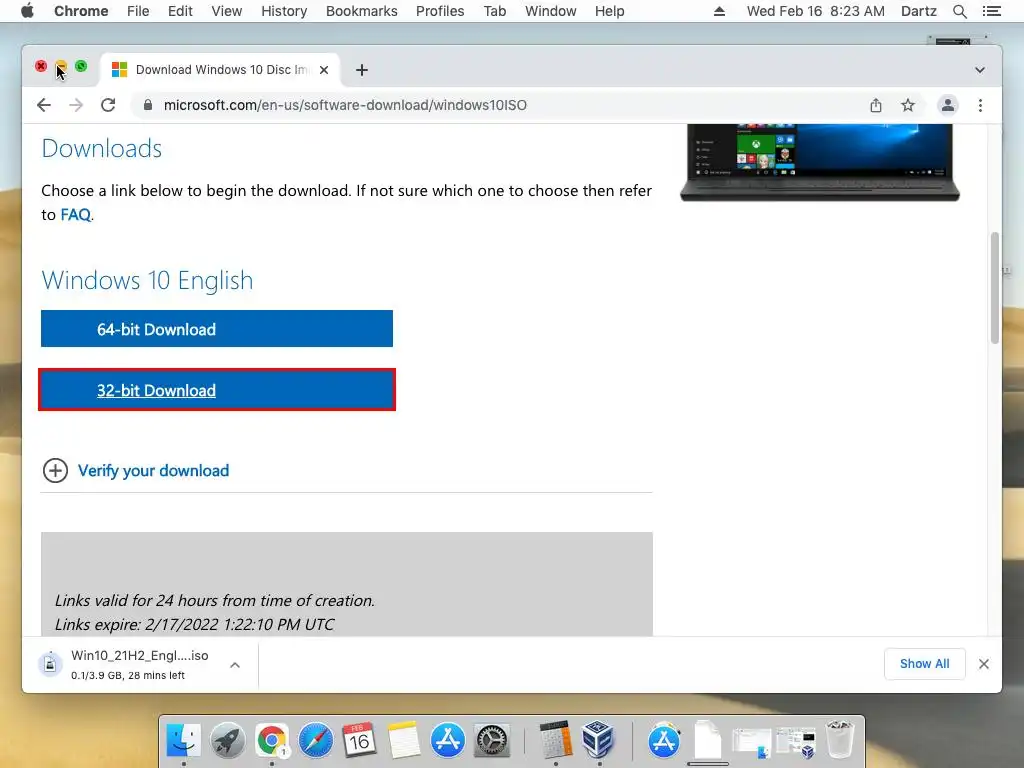
Task: Open Launchpad from the Dock
Action: (x=227, y=741)
